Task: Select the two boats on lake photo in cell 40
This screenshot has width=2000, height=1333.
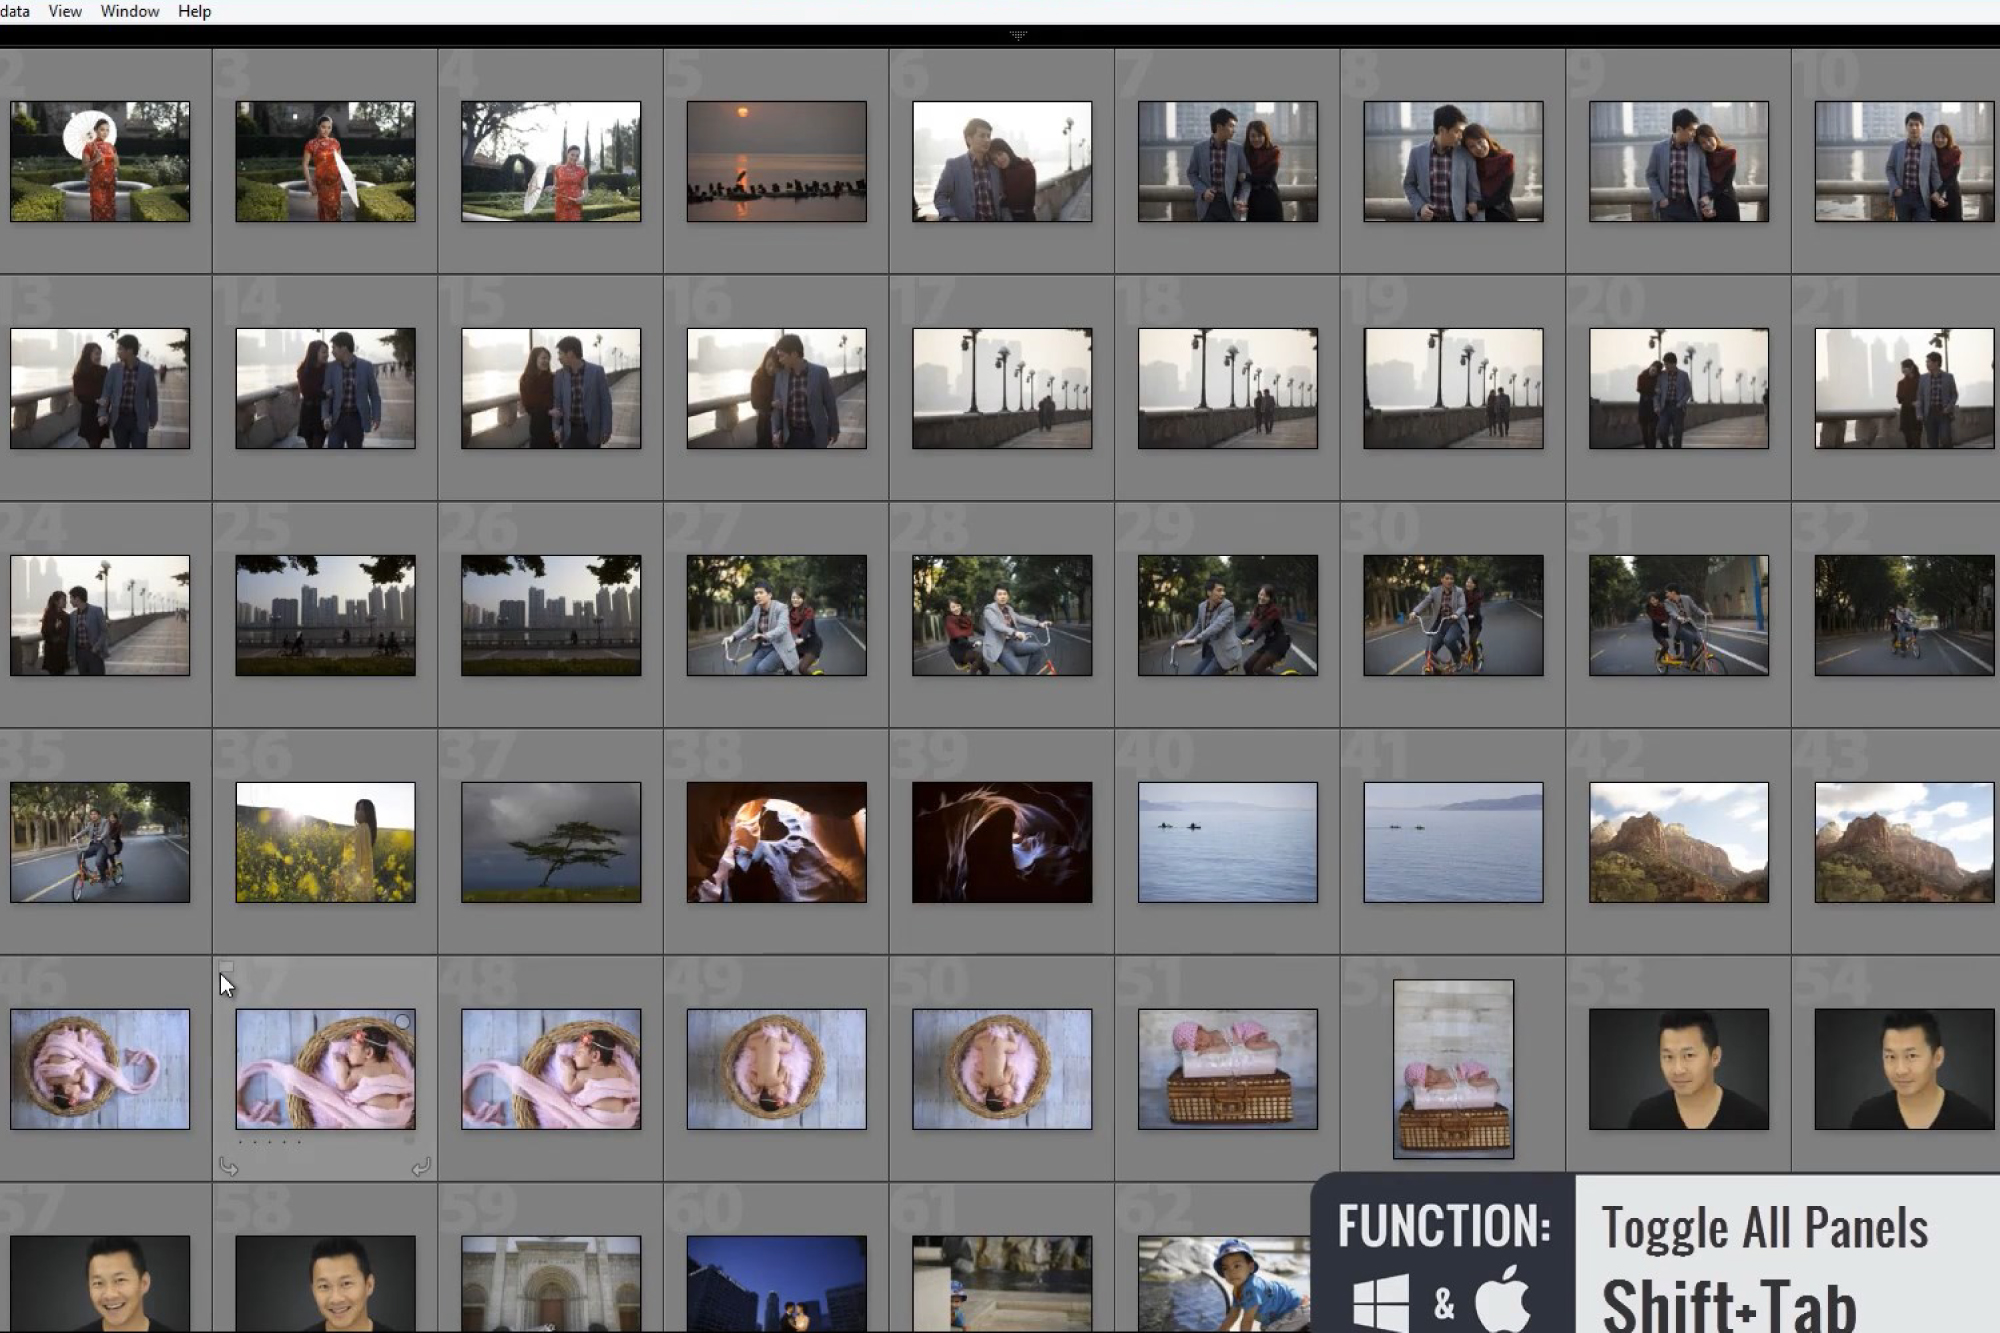Action: 1228,842
